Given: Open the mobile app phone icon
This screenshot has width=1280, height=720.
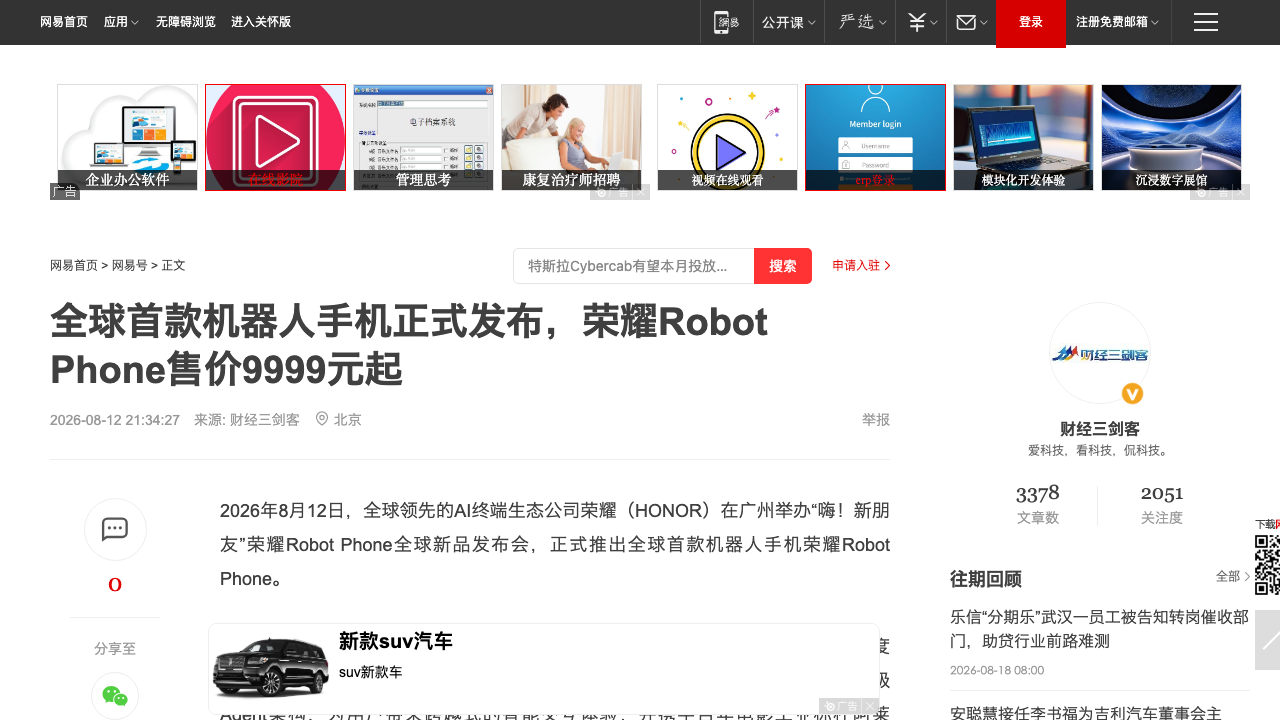Looking at the screenshot, I should 726,22.
